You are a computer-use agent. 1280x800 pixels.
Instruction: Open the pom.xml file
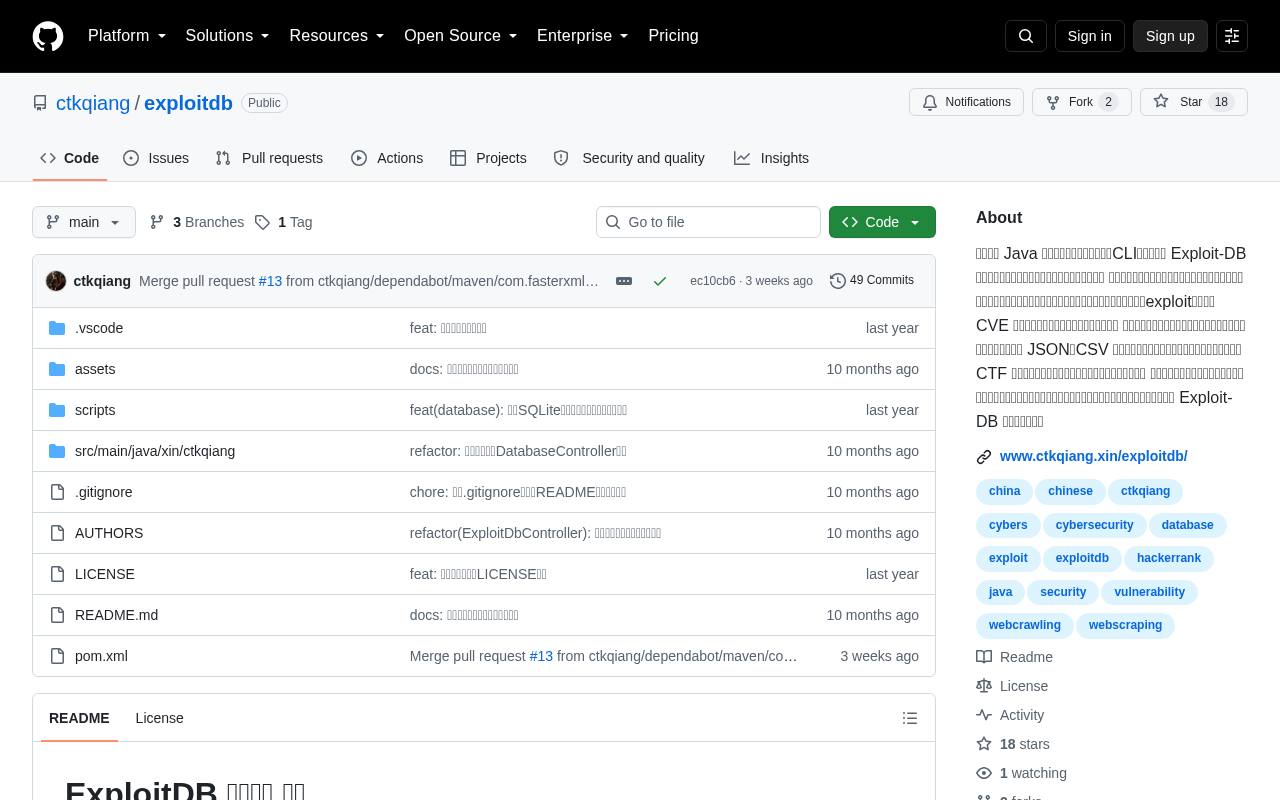click(101, 656)
